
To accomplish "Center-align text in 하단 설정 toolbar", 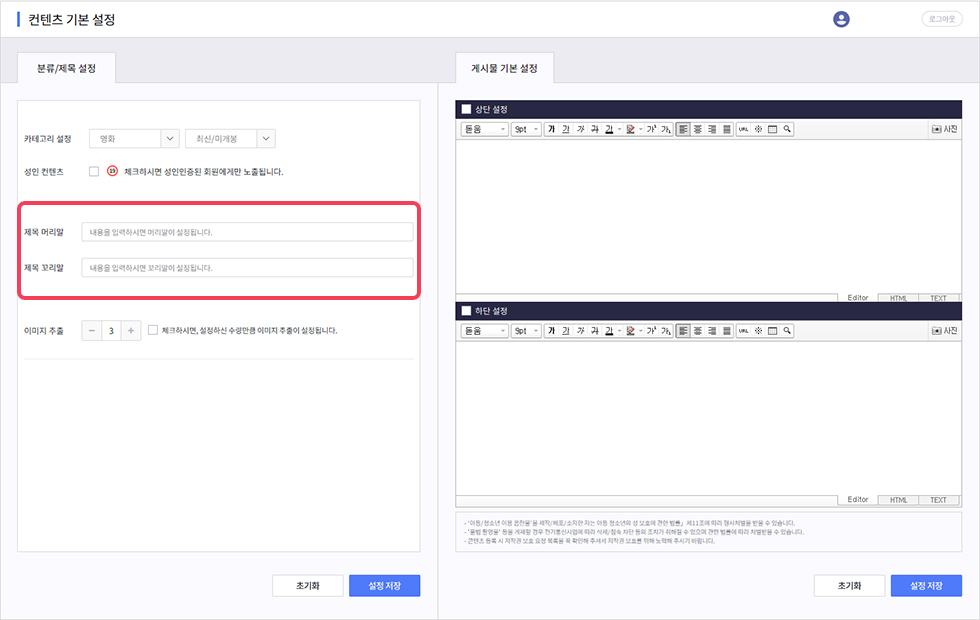I will tap(698, 330).
